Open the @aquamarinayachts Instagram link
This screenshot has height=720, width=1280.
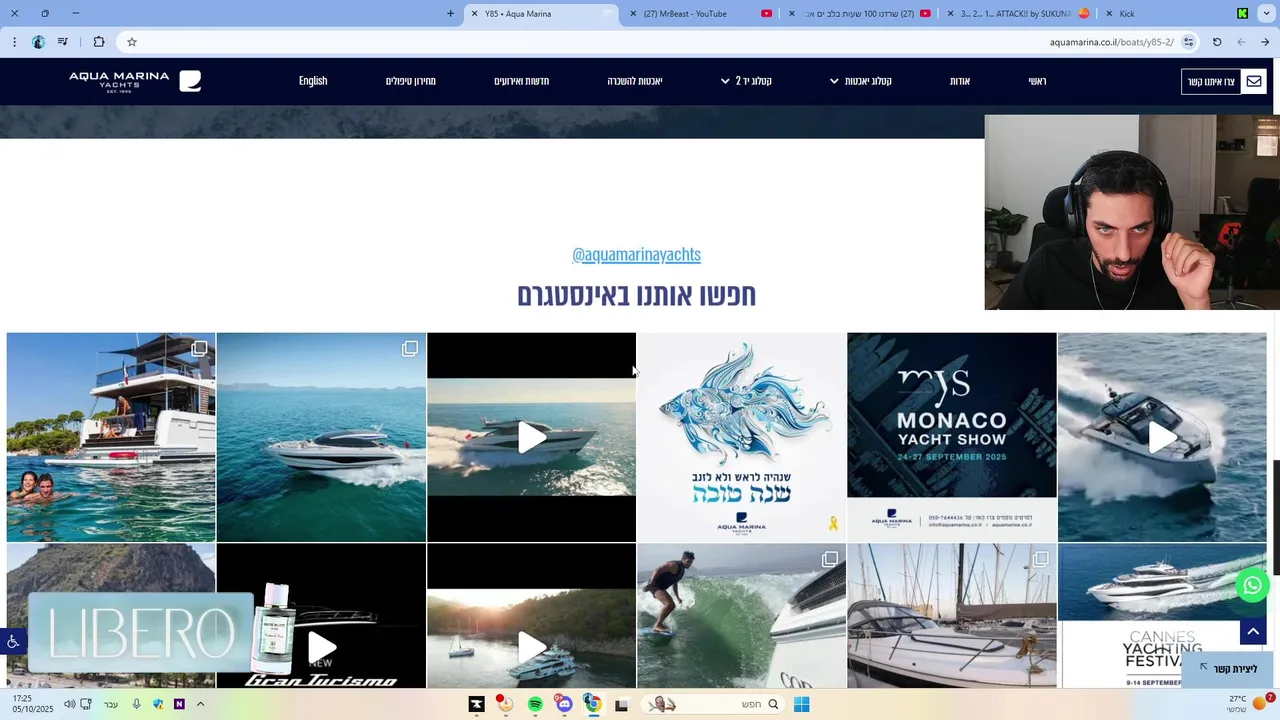tap(636, 254)
